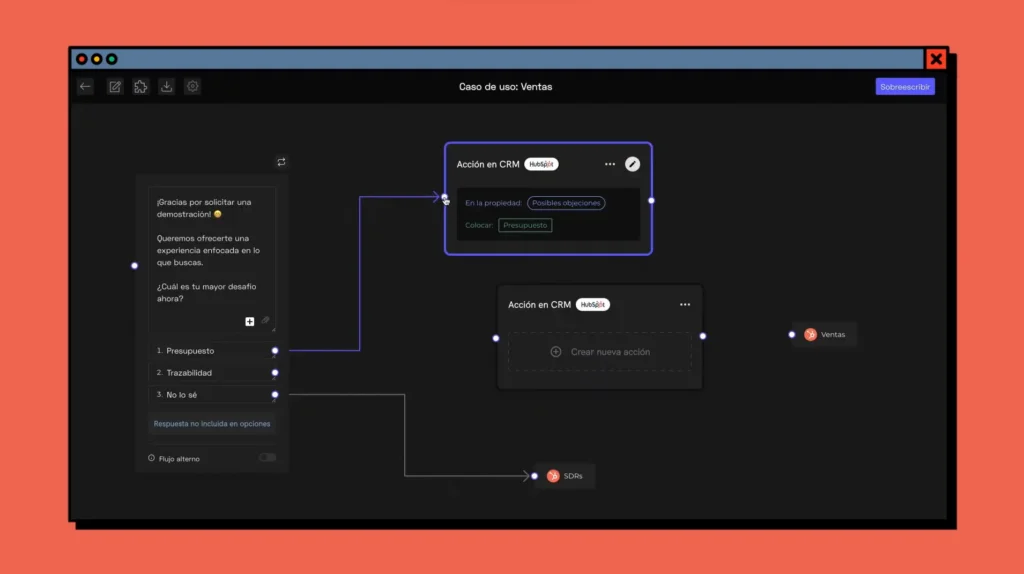Click the paperclip attachment icon
The width and height of the screenshot is (1024, 574).
[265, 321]
